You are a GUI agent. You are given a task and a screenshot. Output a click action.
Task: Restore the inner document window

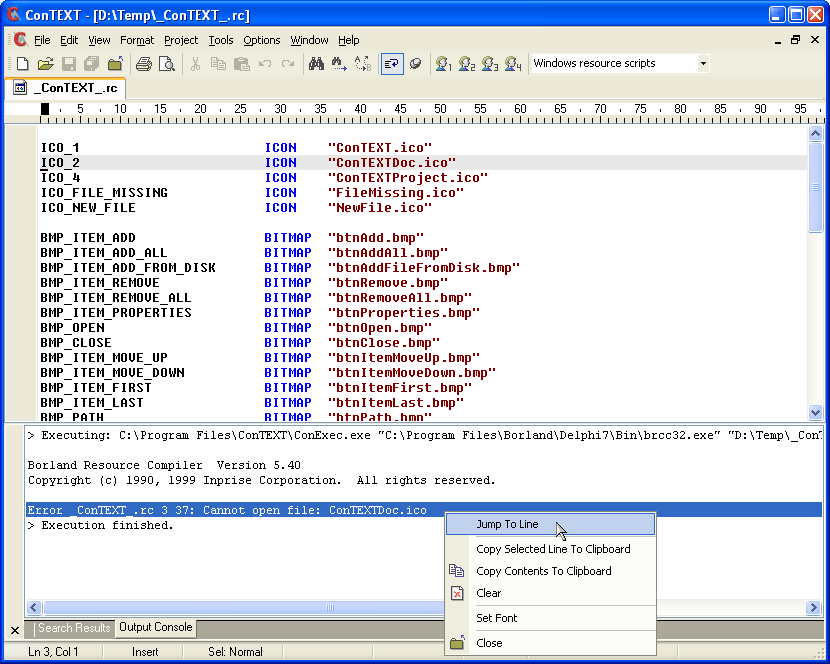coord(796,40)
